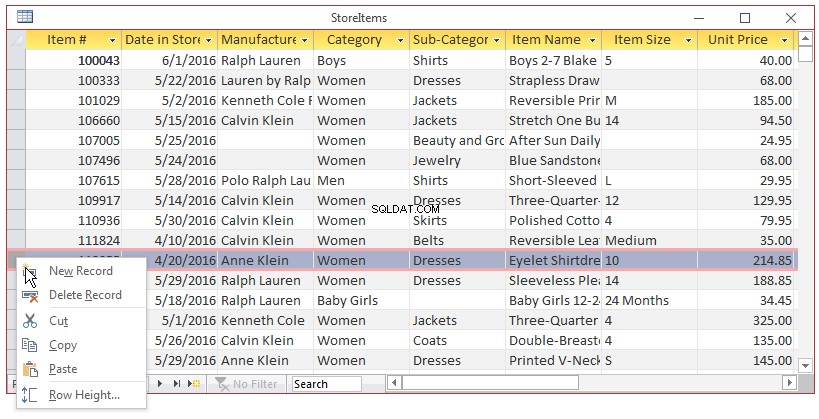Click item size cell 24 Months

(649, 300)
